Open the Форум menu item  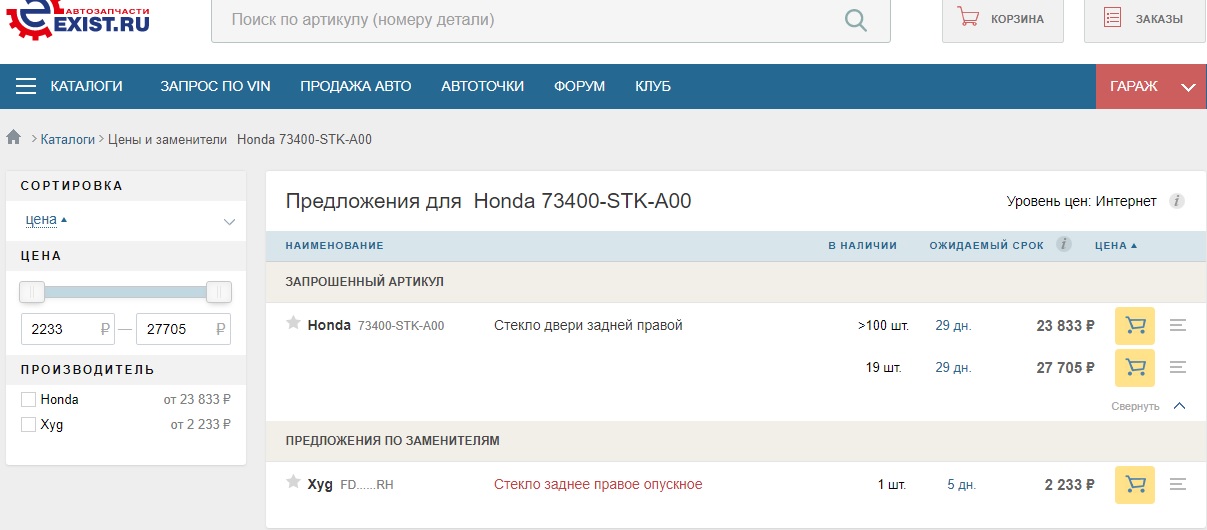click(579, 87)
